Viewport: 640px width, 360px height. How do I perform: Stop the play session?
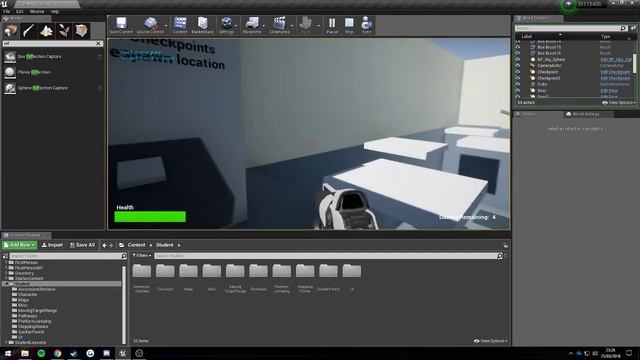point(349,25)
